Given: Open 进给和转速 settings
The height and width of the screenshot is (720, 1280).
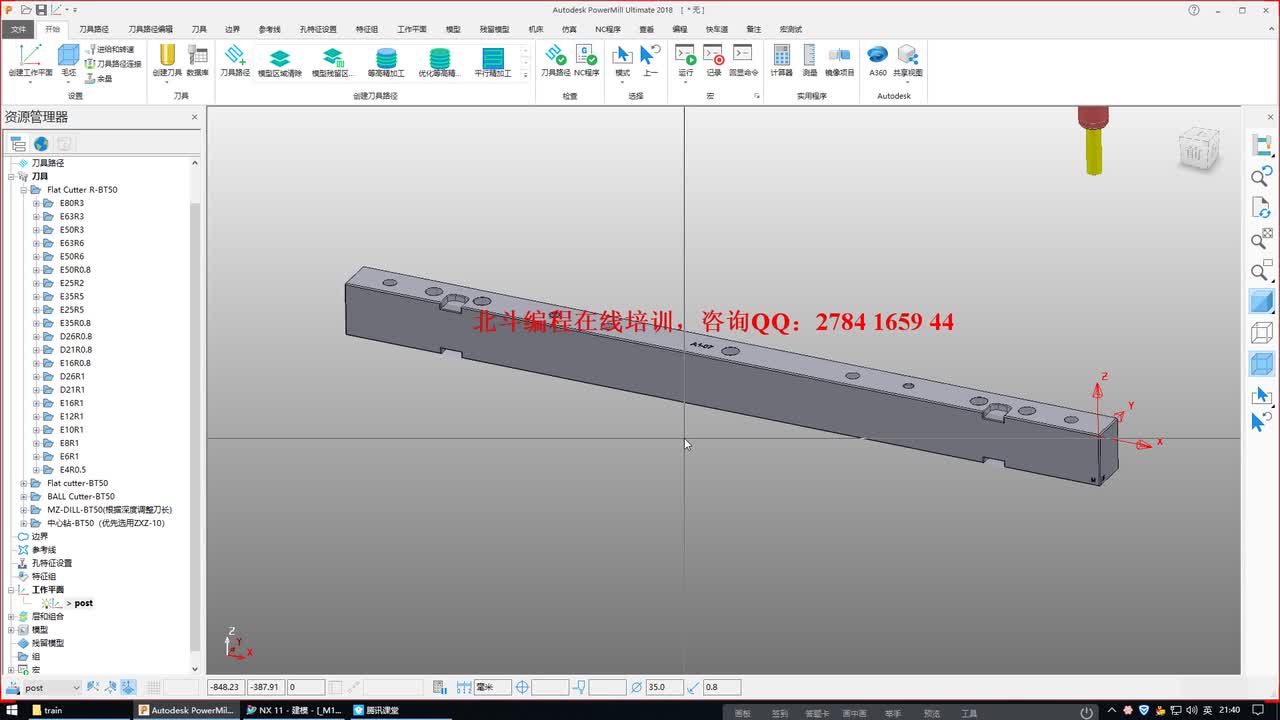Looking at the screenshot, I should (x=110, y=49).
